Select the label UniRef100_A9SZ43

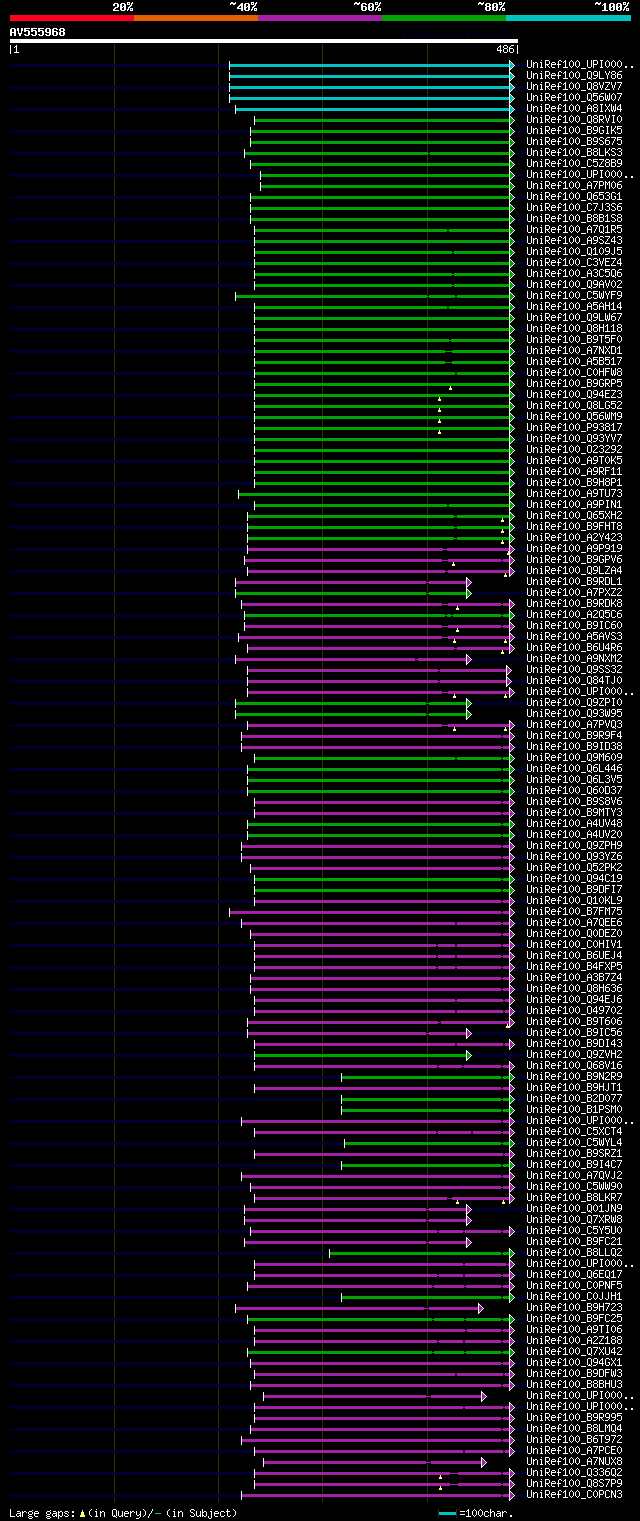point(574,240)
